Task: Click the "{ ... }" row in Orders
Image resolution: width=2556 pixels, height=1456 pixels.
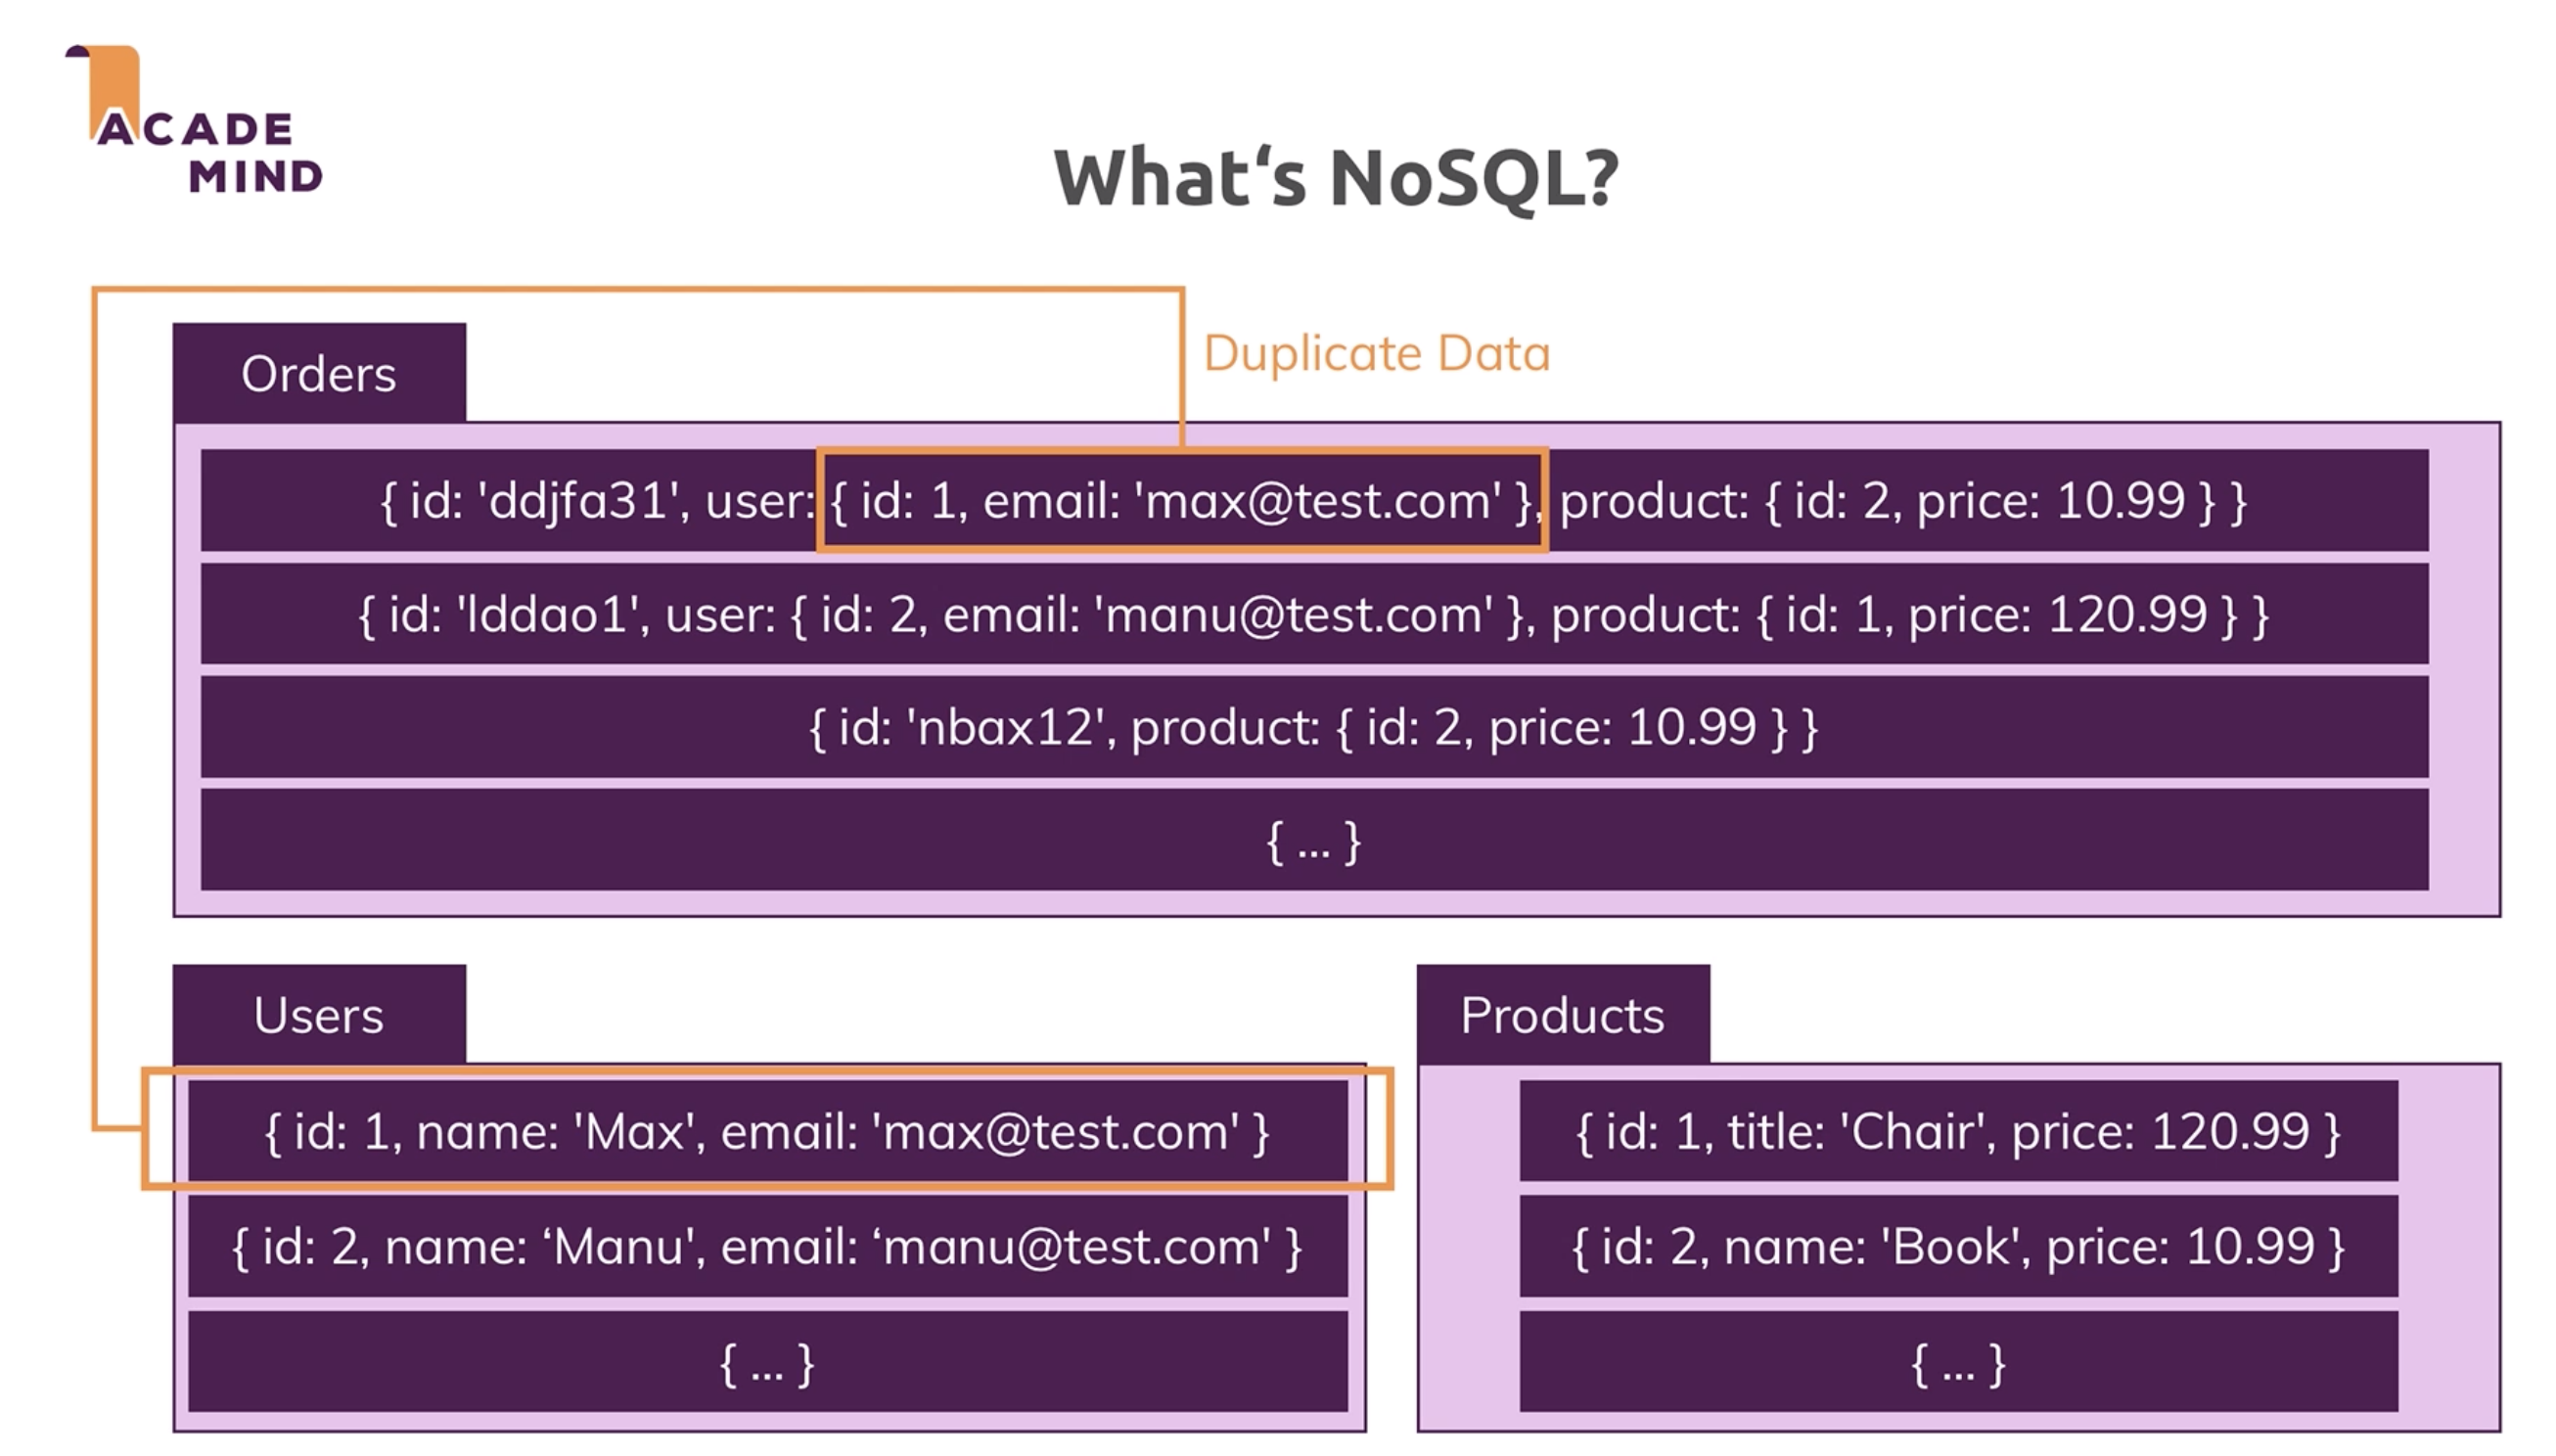Action: click(x=1313, y=841)
